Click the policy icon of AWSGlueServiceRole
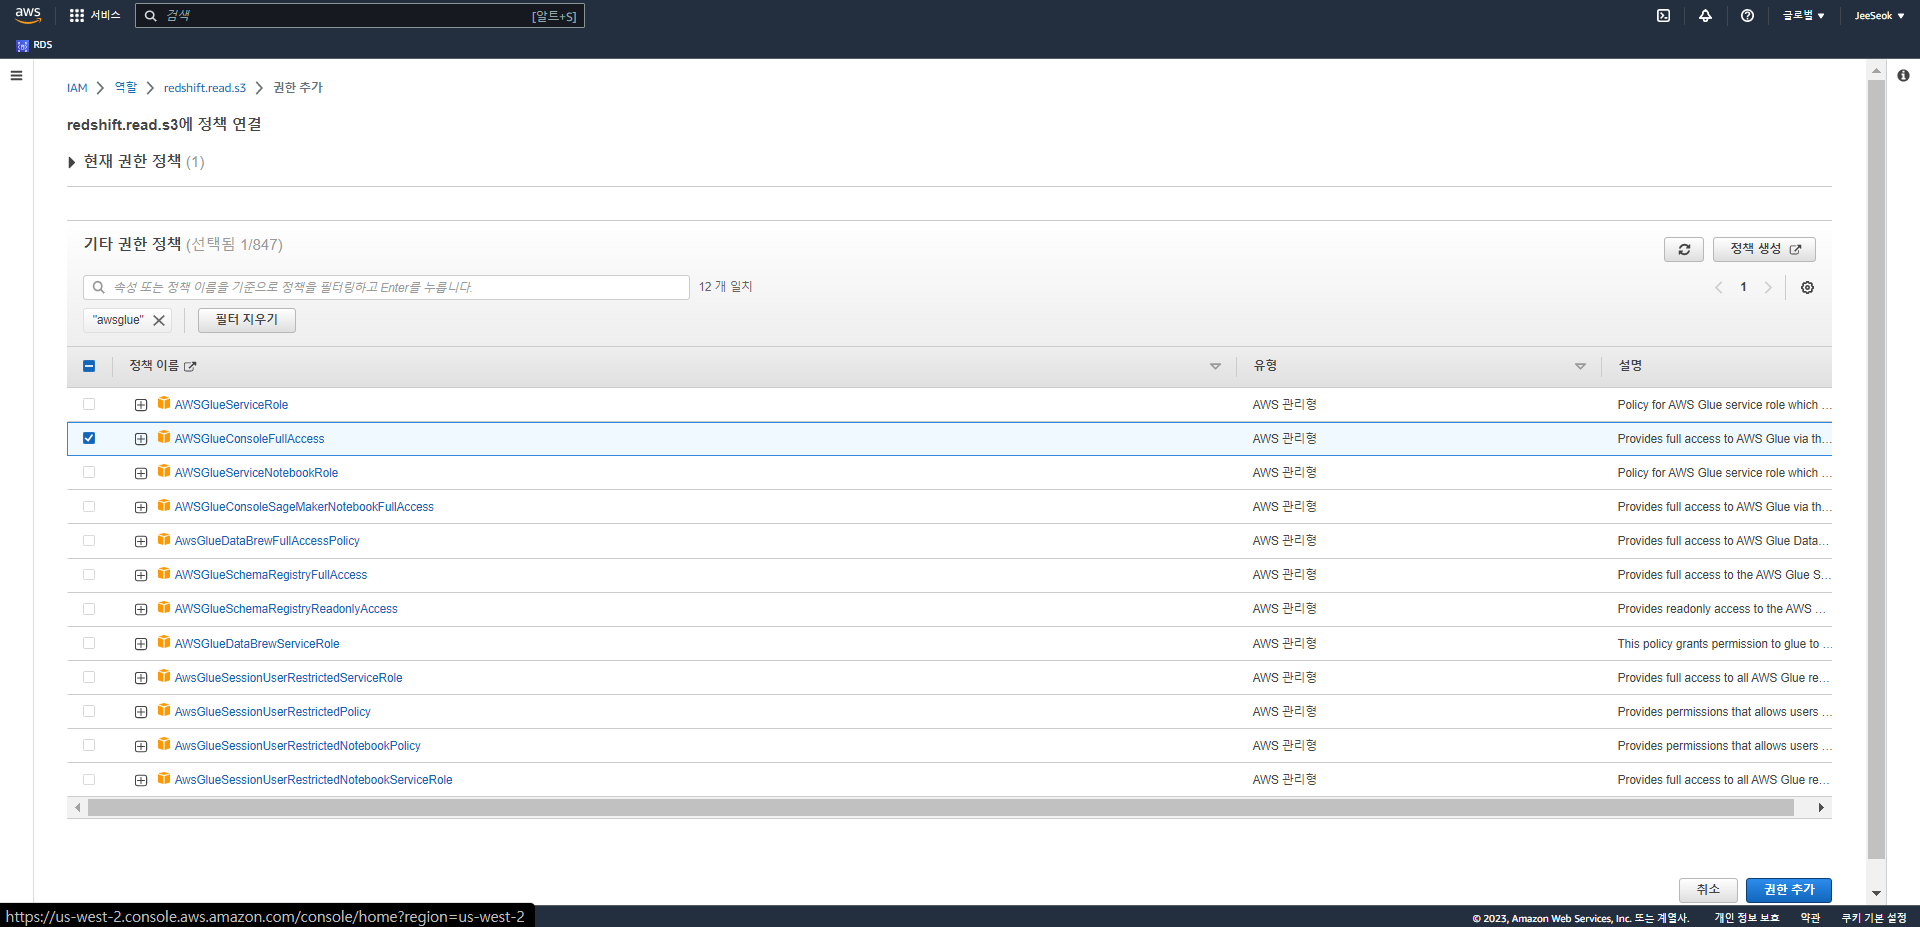This screenshot has width=1920, height=927. click(x=164, y=403)
